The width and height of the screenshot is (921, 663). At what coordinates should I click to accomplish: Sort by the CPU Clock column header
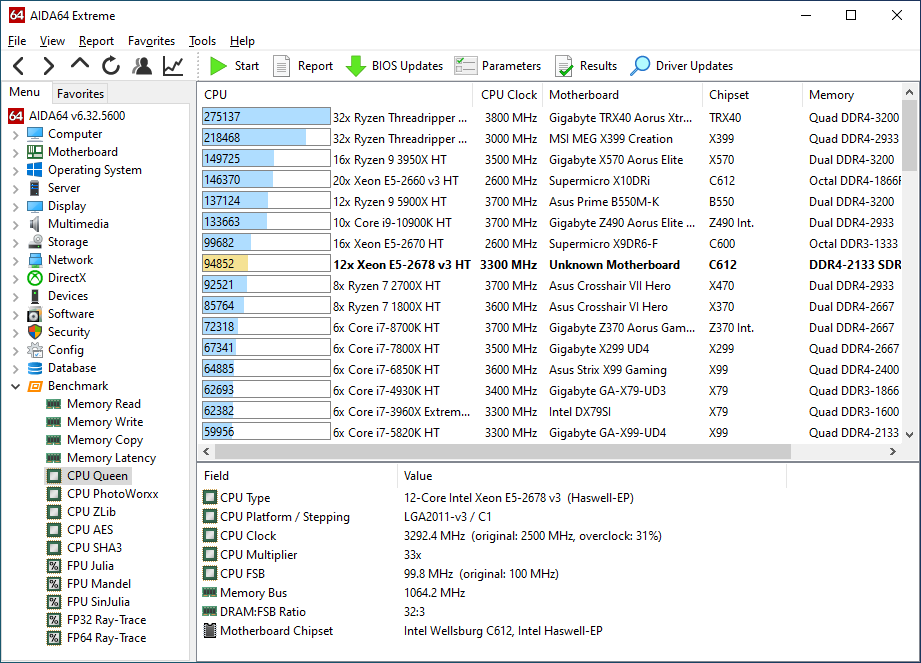click(x=509, y=95)
